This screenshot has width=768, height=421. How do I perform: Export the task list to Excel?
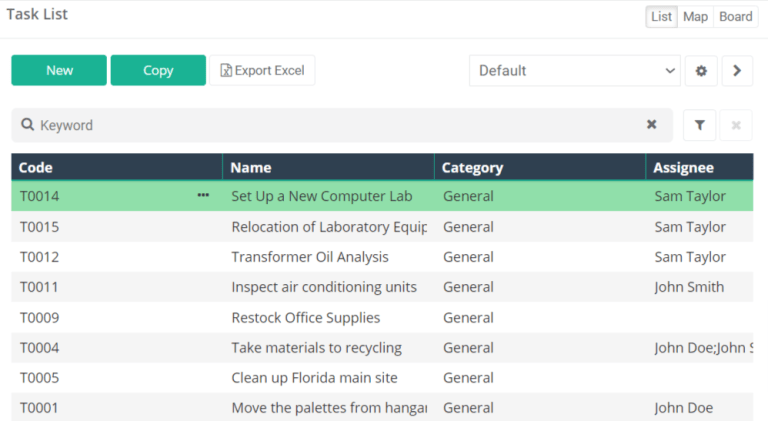point(262,71)
